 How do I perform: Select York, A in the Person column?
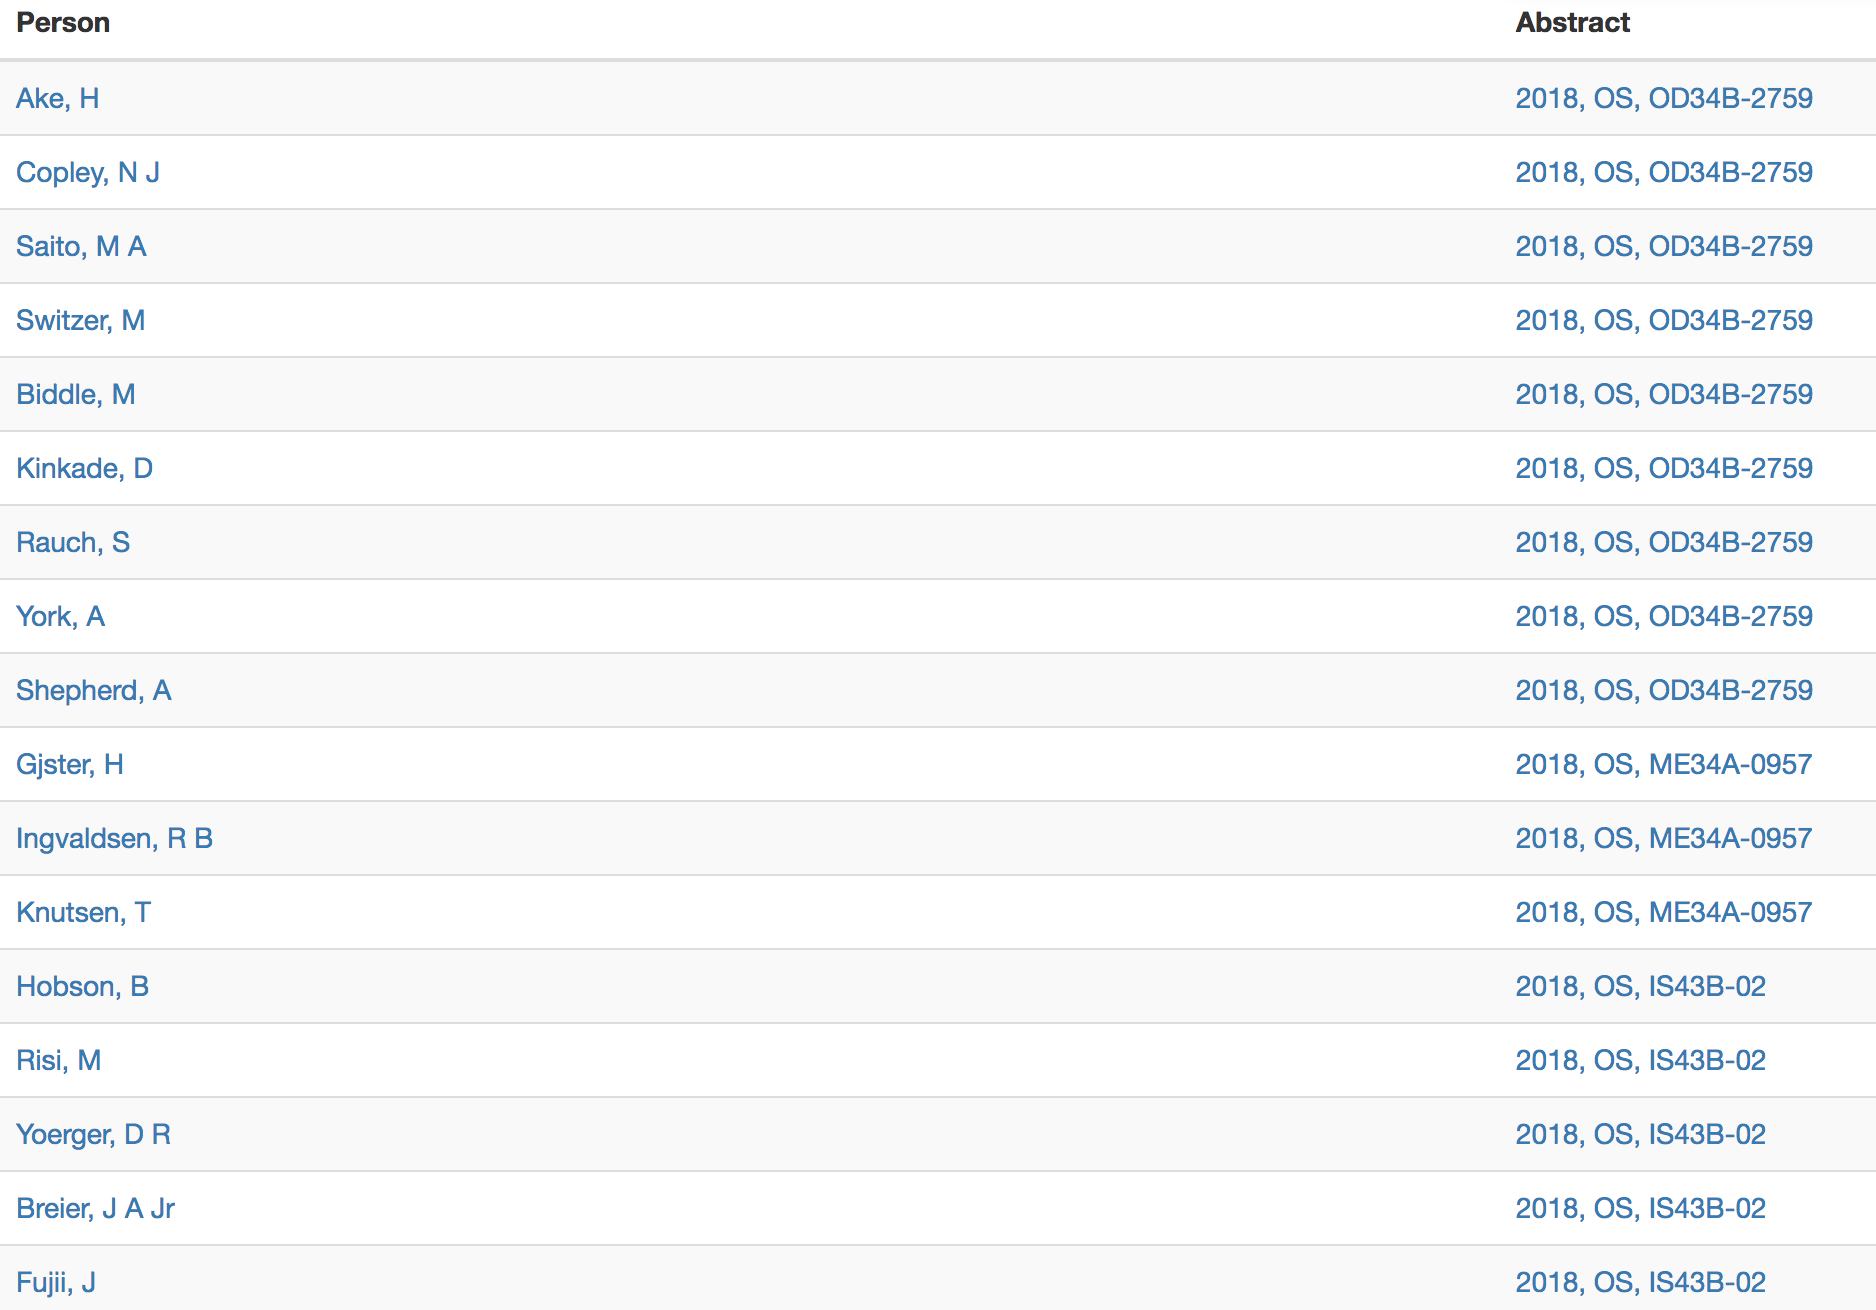[x=60, y=616]
